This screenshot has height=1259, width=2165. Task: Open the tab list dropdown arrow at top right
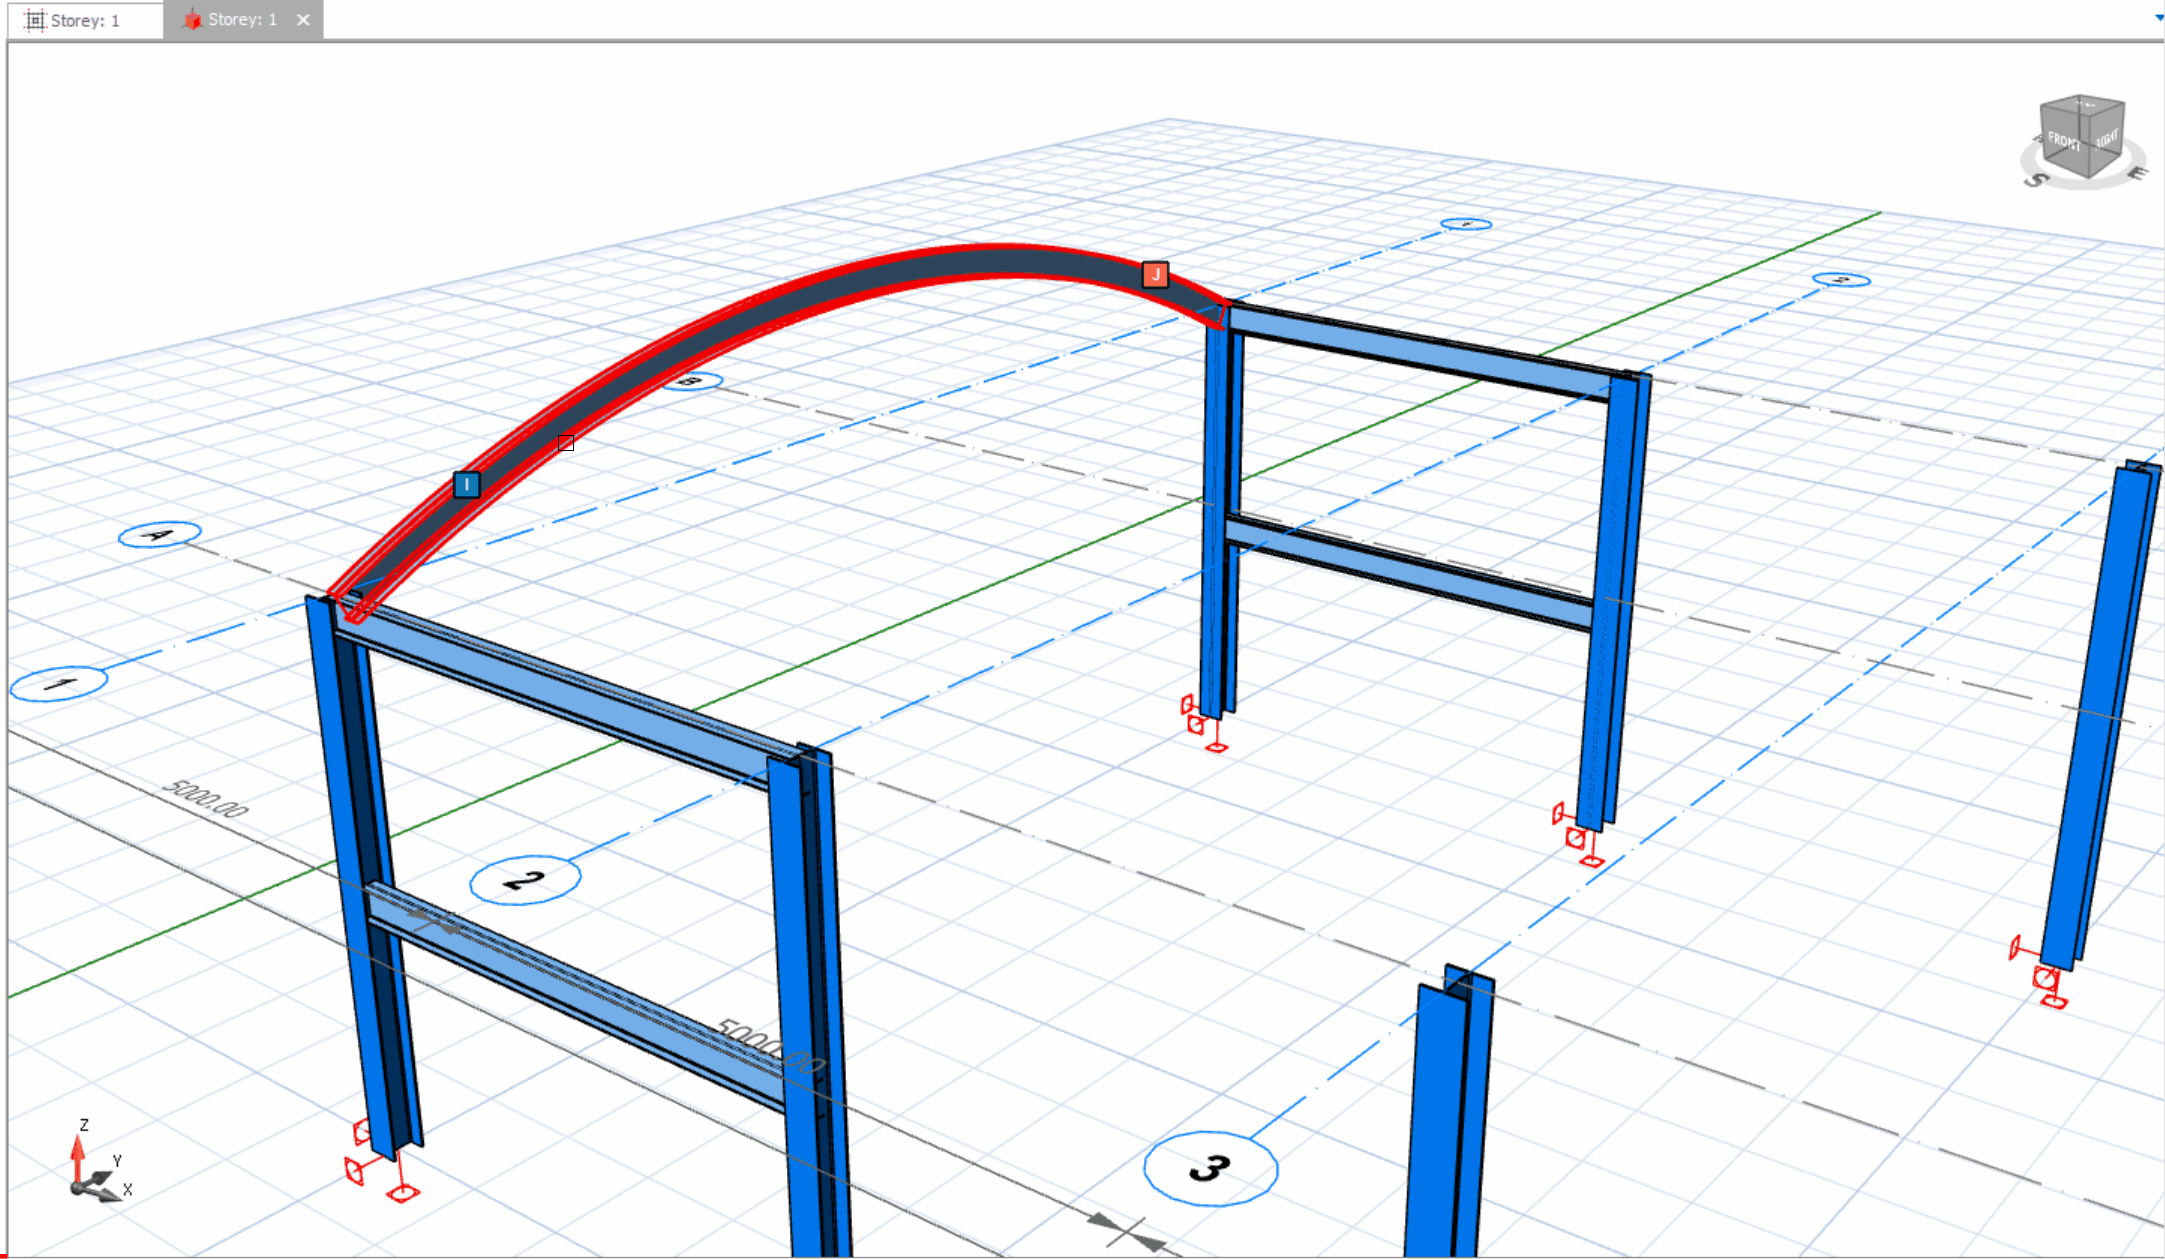click(2158, 17)
